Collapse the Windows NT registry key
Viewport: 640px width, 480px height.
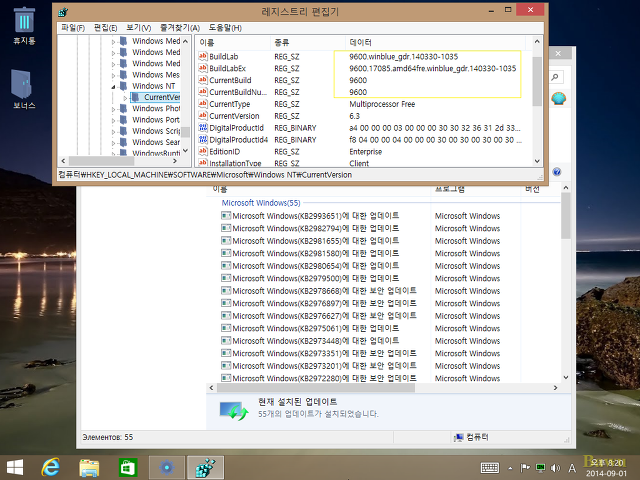(x=113, y=87)
